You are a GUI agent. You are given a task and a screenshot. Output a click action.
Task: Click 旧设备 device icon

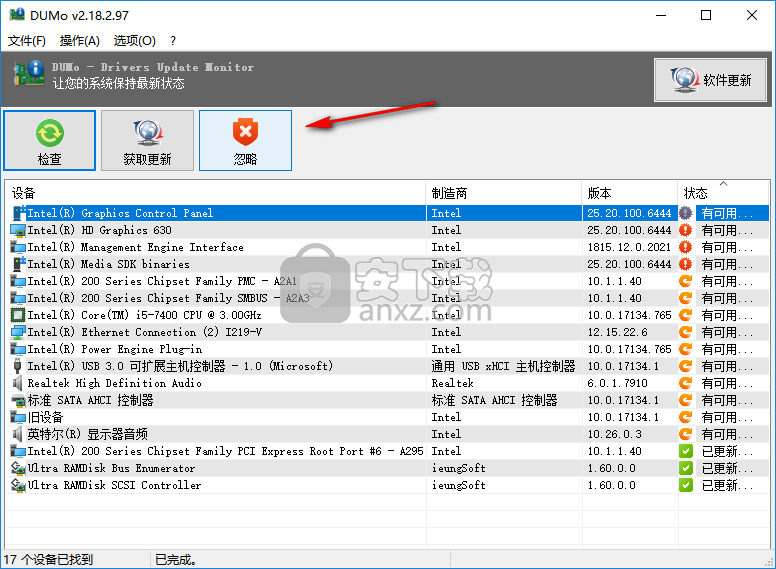(18, 417)
